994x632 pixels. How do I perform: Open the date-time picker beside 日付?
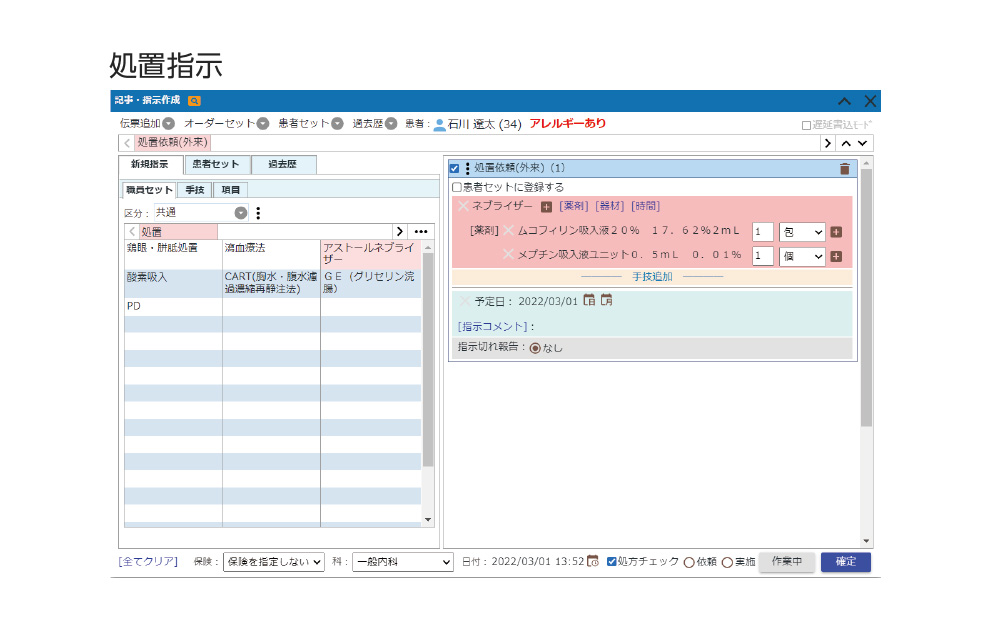593,561
